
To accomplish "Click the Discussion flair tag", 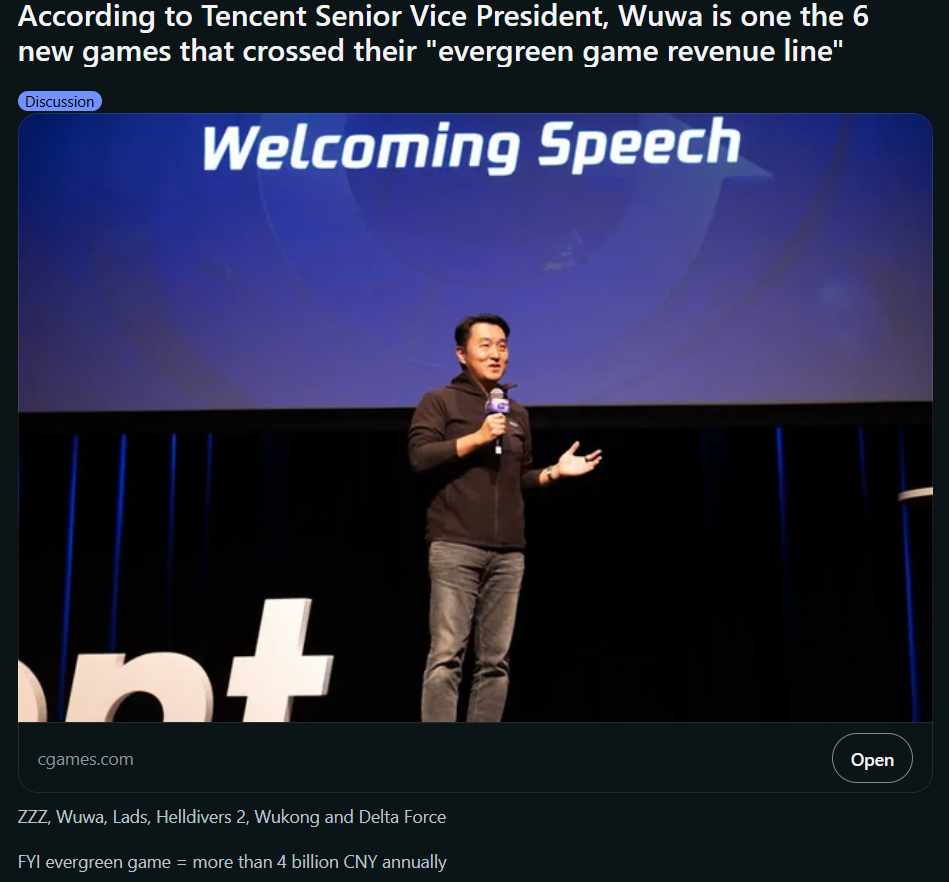I will tap(60, 101).
